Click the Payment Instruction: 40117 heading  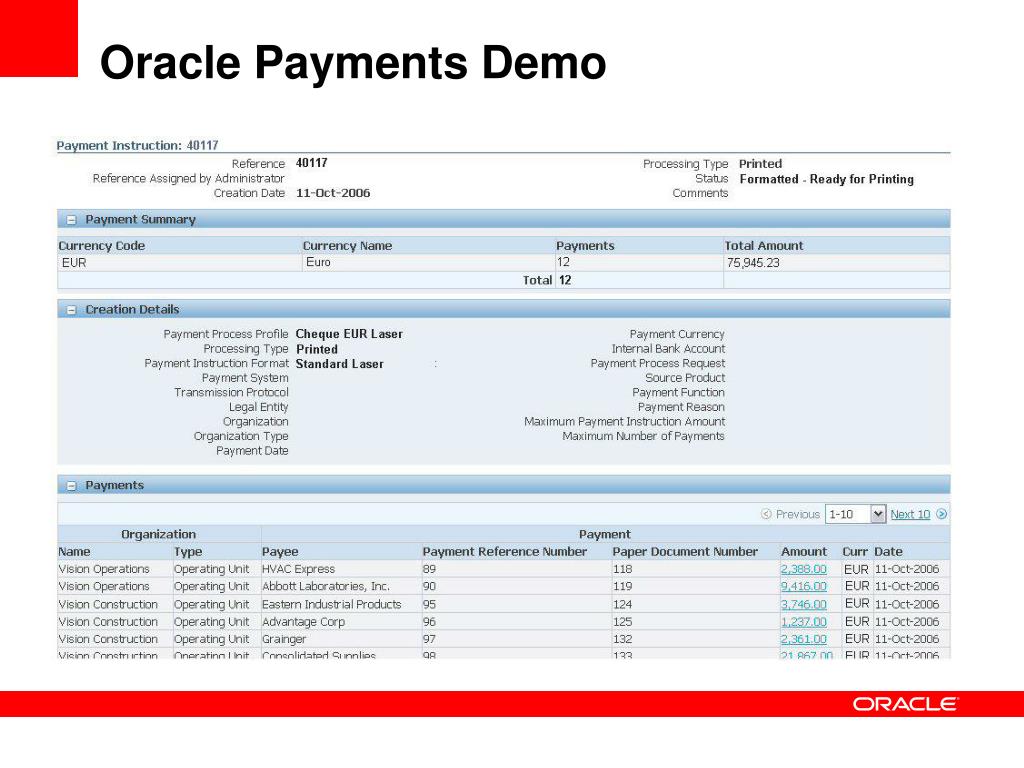pyautogui.click(x=137, y=146)
